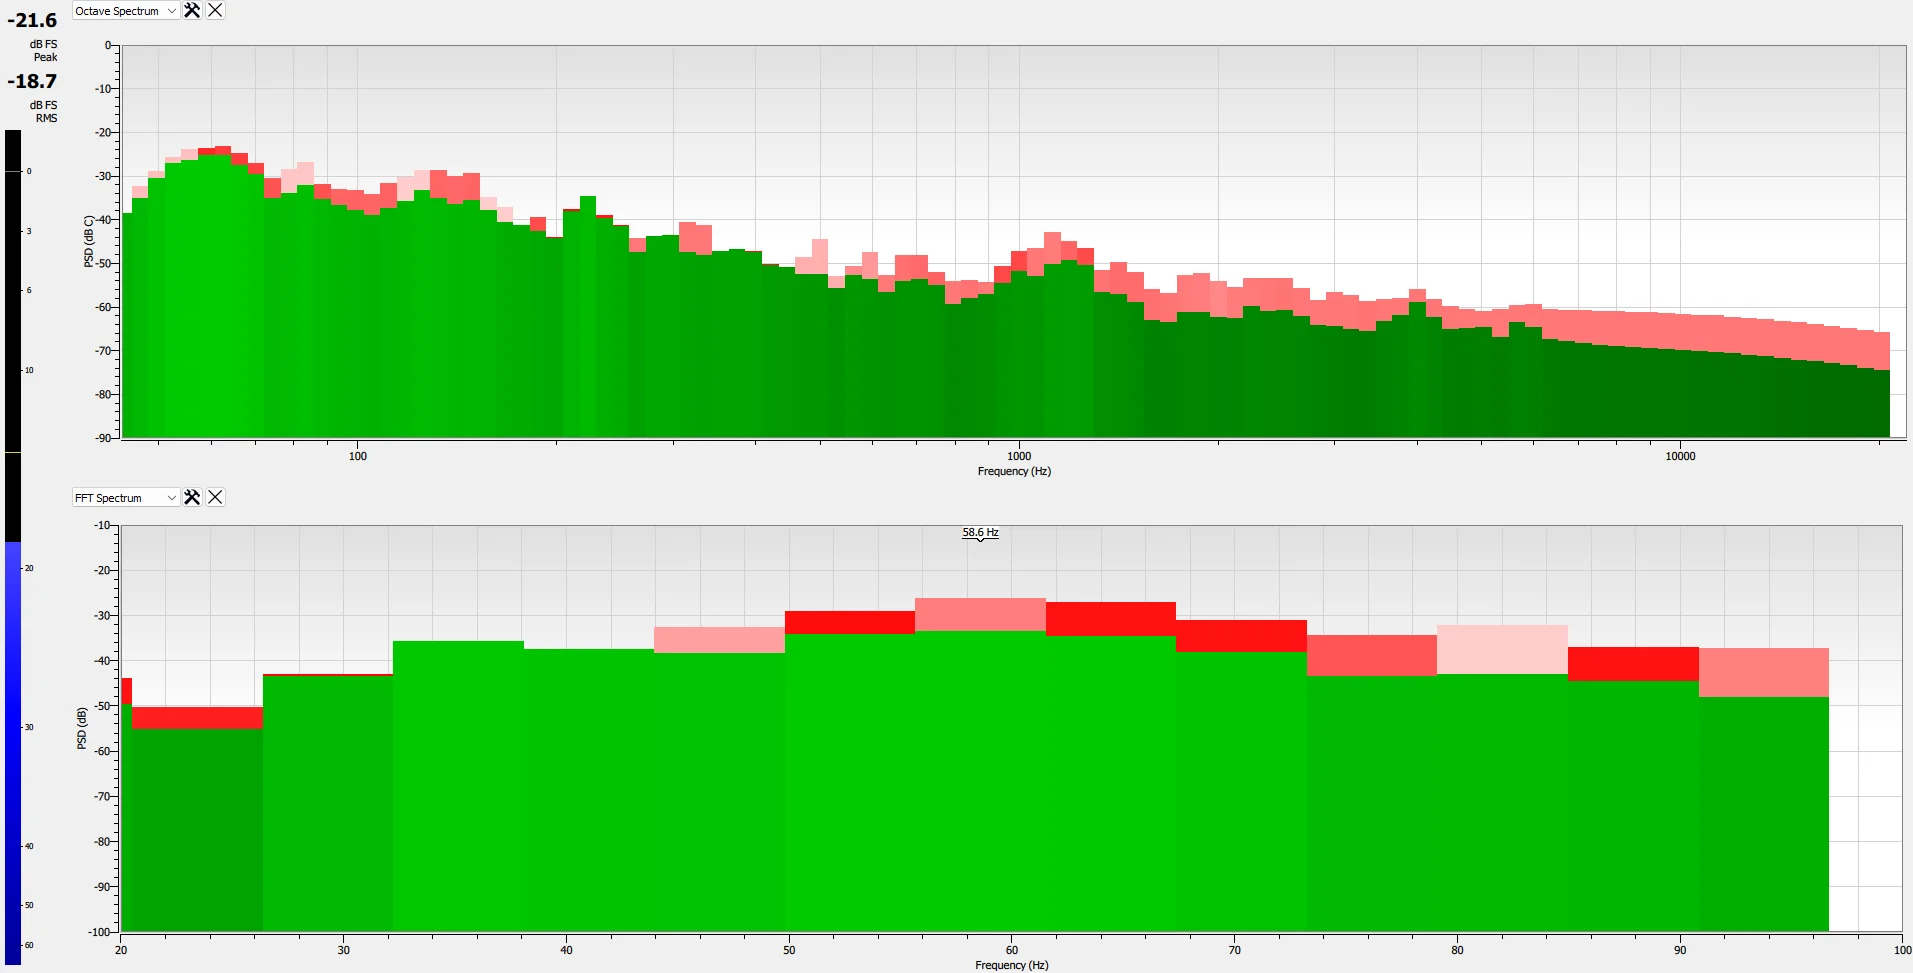Open settings tools for FFT Spectrum panel
Screen dimensions: 1913x973
click(192, 497)
